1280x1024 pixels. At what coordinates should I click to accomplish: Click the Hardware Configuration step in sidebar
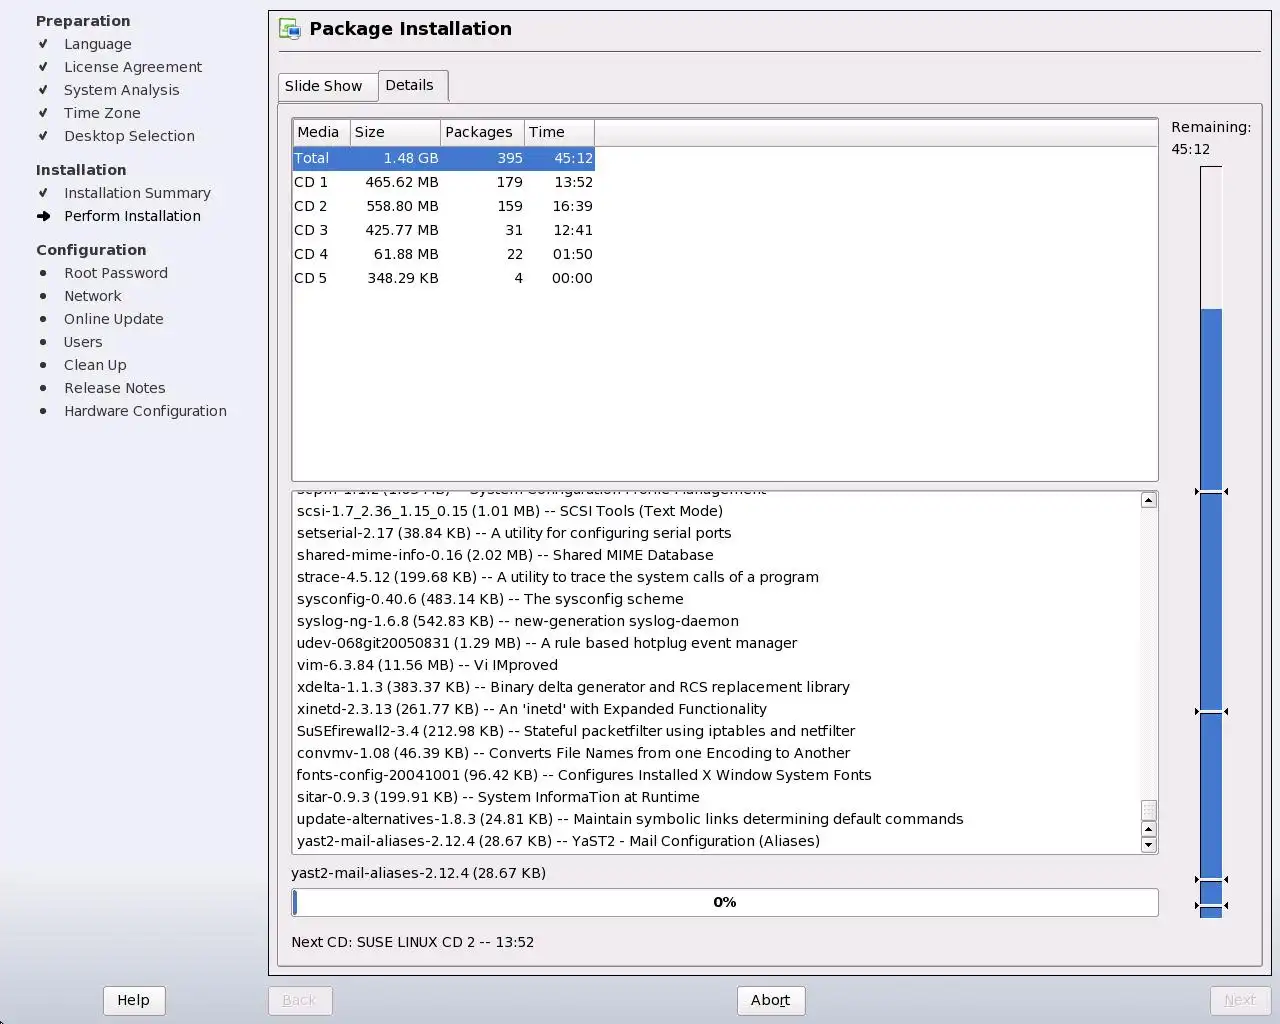(145, 411)
